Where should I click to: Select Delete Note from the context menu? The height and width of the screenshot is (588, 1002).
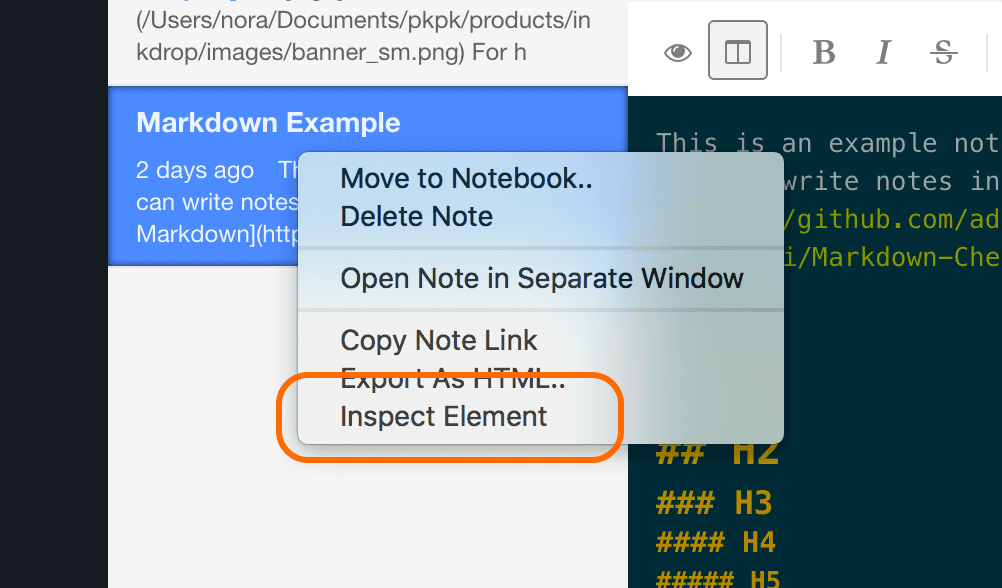click(417, 216)
